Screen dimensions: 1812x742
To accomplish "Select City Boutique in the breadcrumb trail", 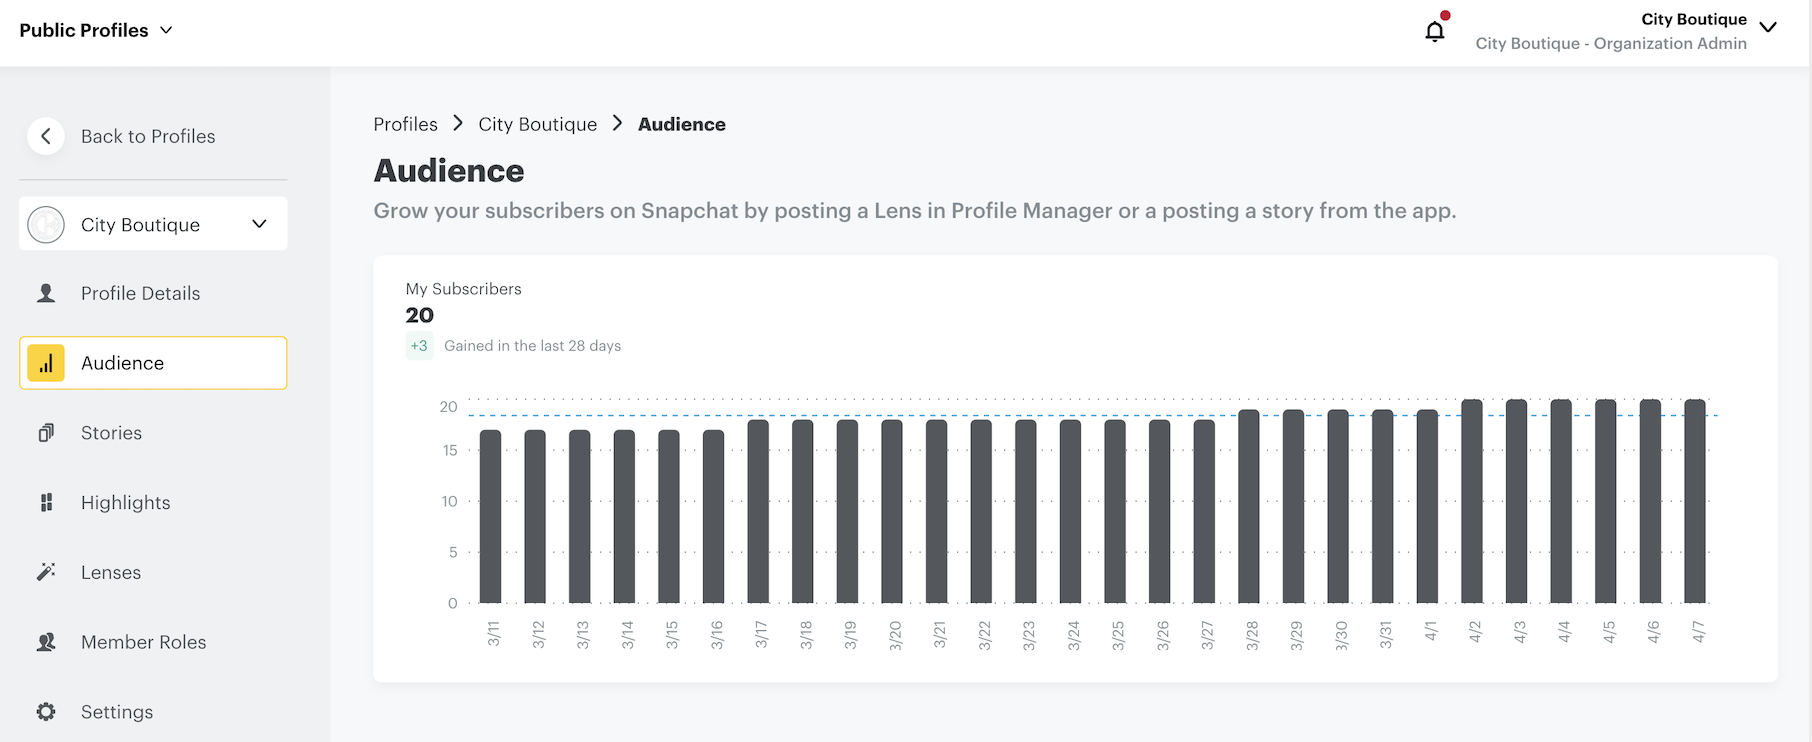I will 537,123.
